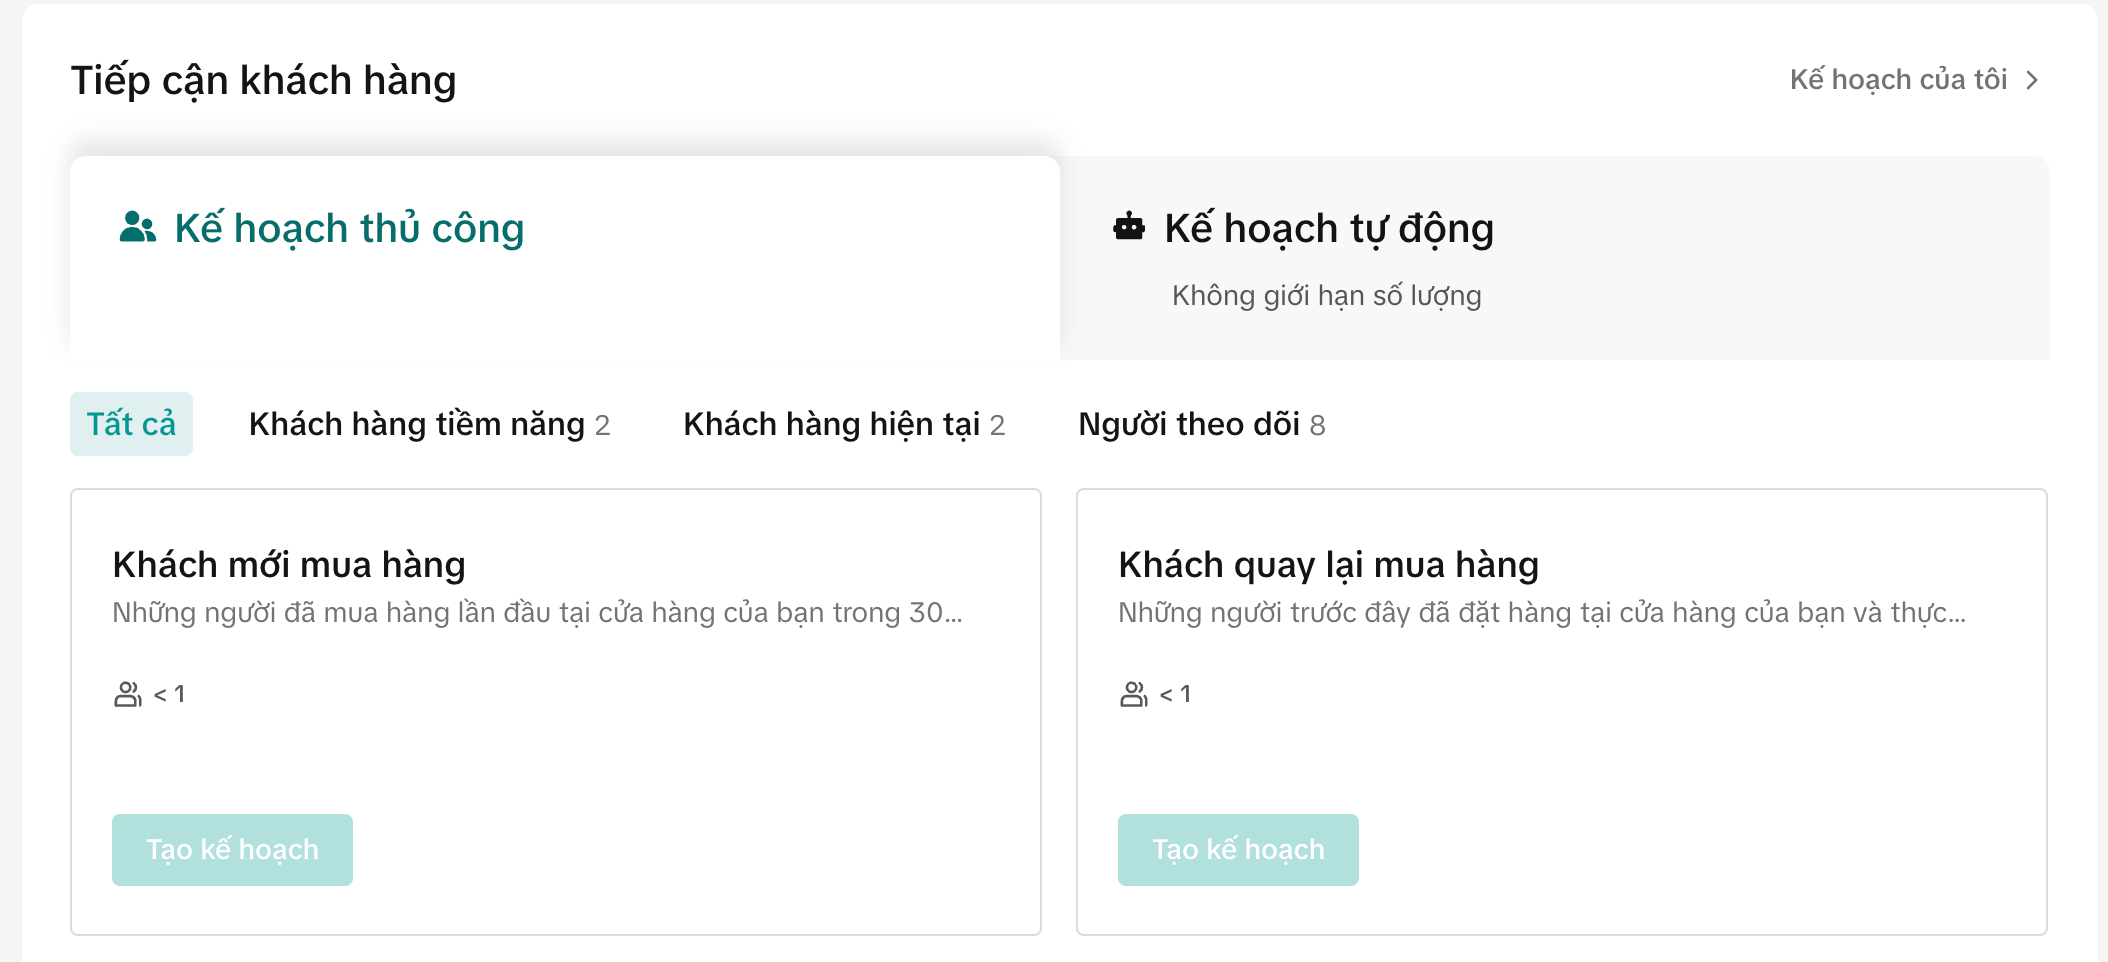This screenshot has height=962, width=2108.
Task: Click the Khách mới mua hàng card title
Action: click(x=289, y=565)
